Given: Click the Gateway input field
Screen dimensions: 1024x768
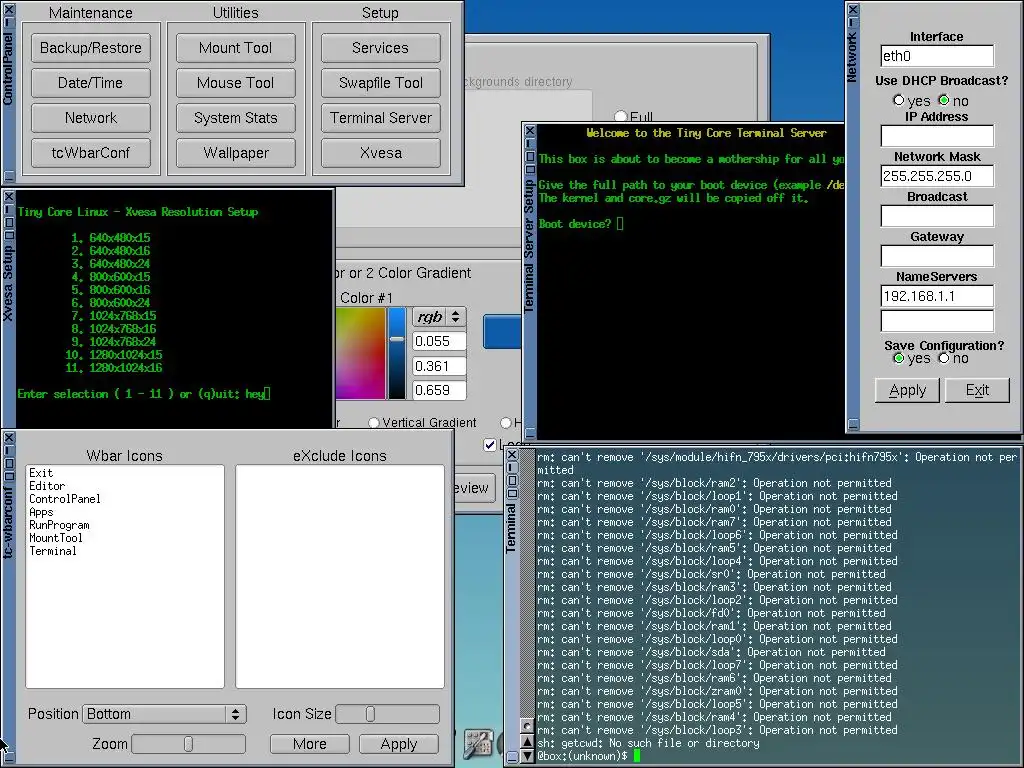Looking at the screenshot, I should click(x=937, y=255).
